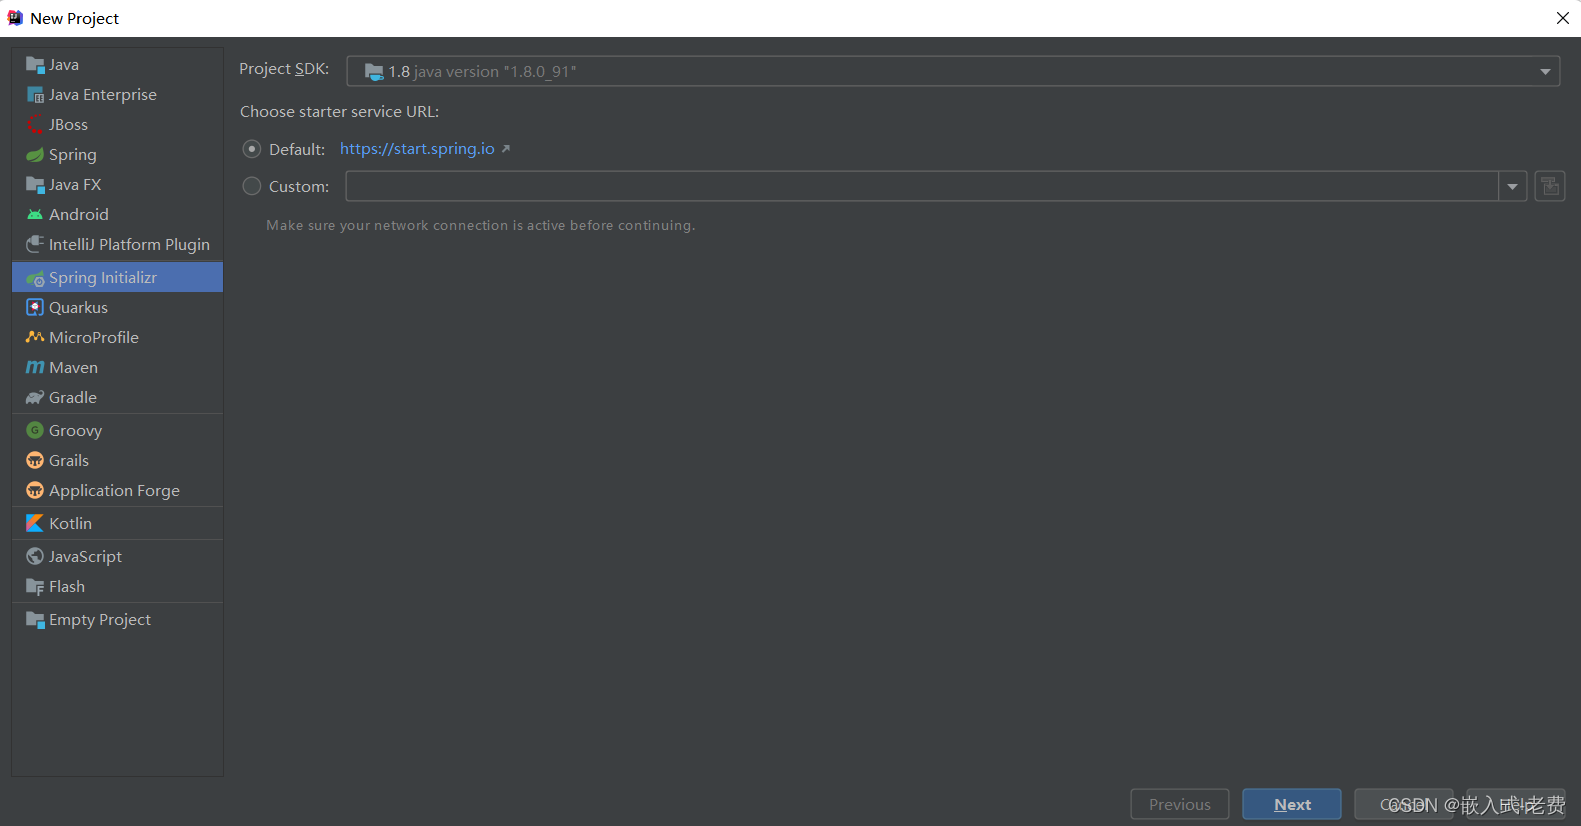Viewport: 1581px width, 826px height.
Task: Close the New Project dialog
Action: pyautogui.click(x=1563, y=18)
